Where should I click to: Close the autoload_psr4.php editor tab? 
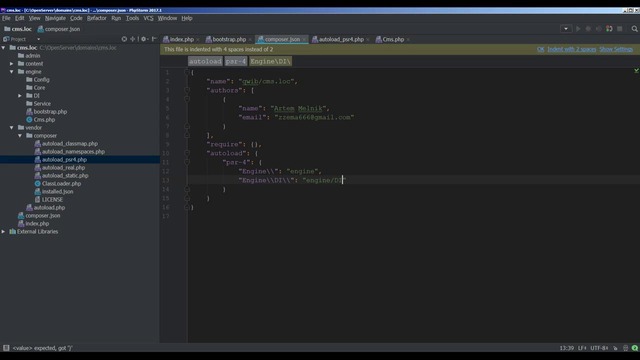click(x=368, y=40)
